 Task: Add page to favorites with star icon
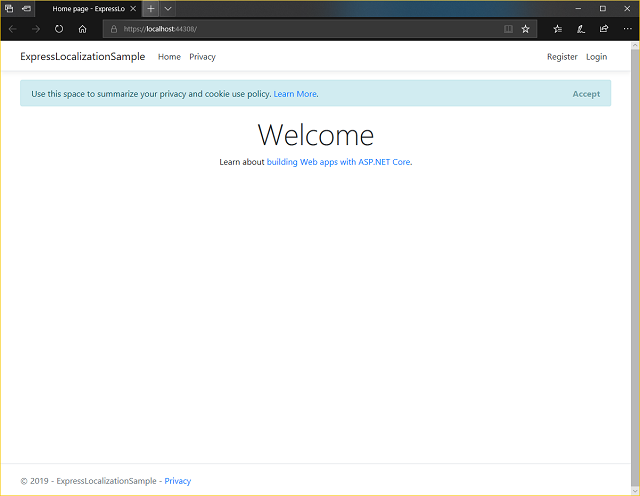coord(525,29)
